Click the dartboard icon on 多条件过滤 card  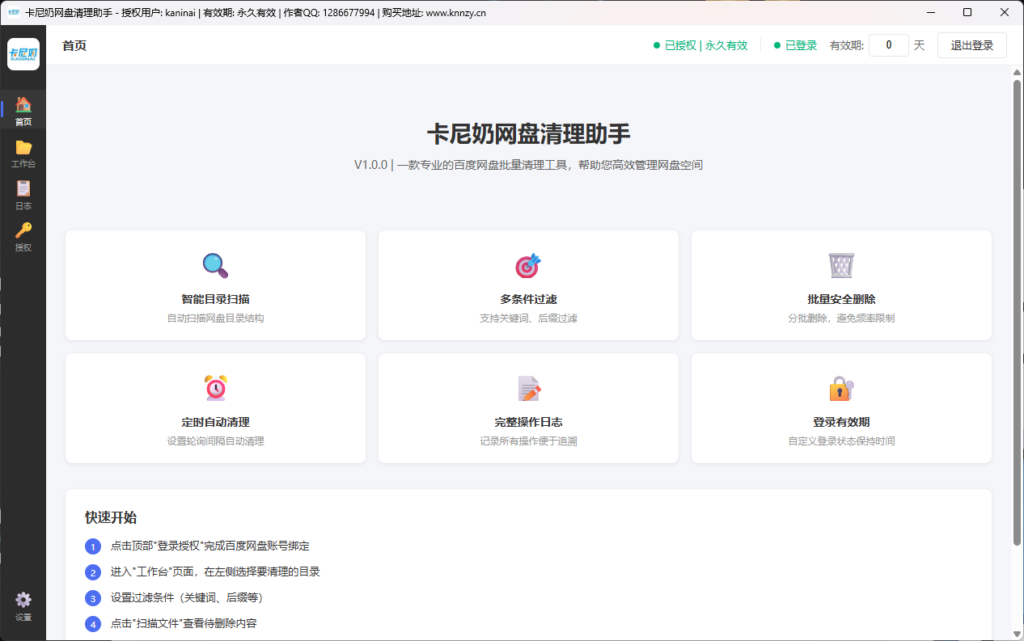click(528, 267)
